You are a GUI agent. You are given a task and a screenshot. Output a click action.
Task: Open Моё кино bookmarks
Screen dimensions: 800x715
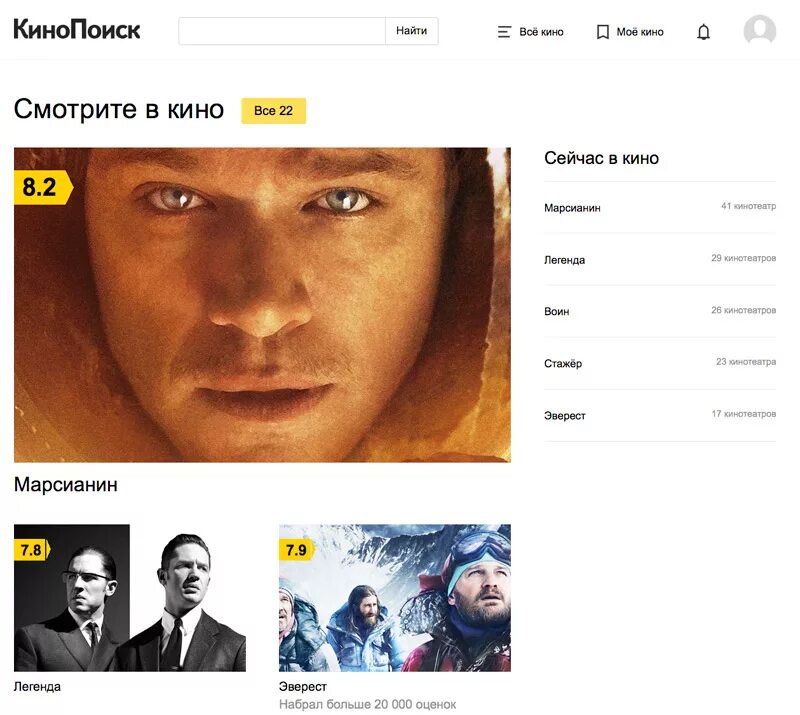point(630,32)
